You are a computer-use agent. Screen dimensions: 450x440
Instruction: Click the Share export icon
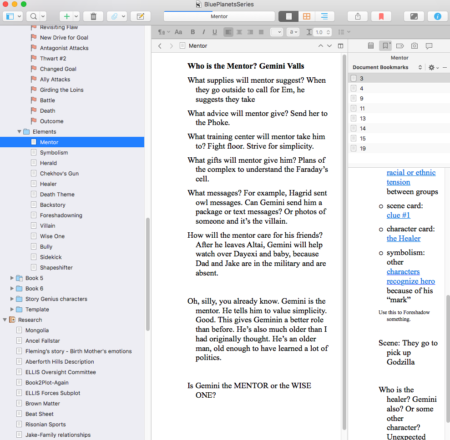358,16
